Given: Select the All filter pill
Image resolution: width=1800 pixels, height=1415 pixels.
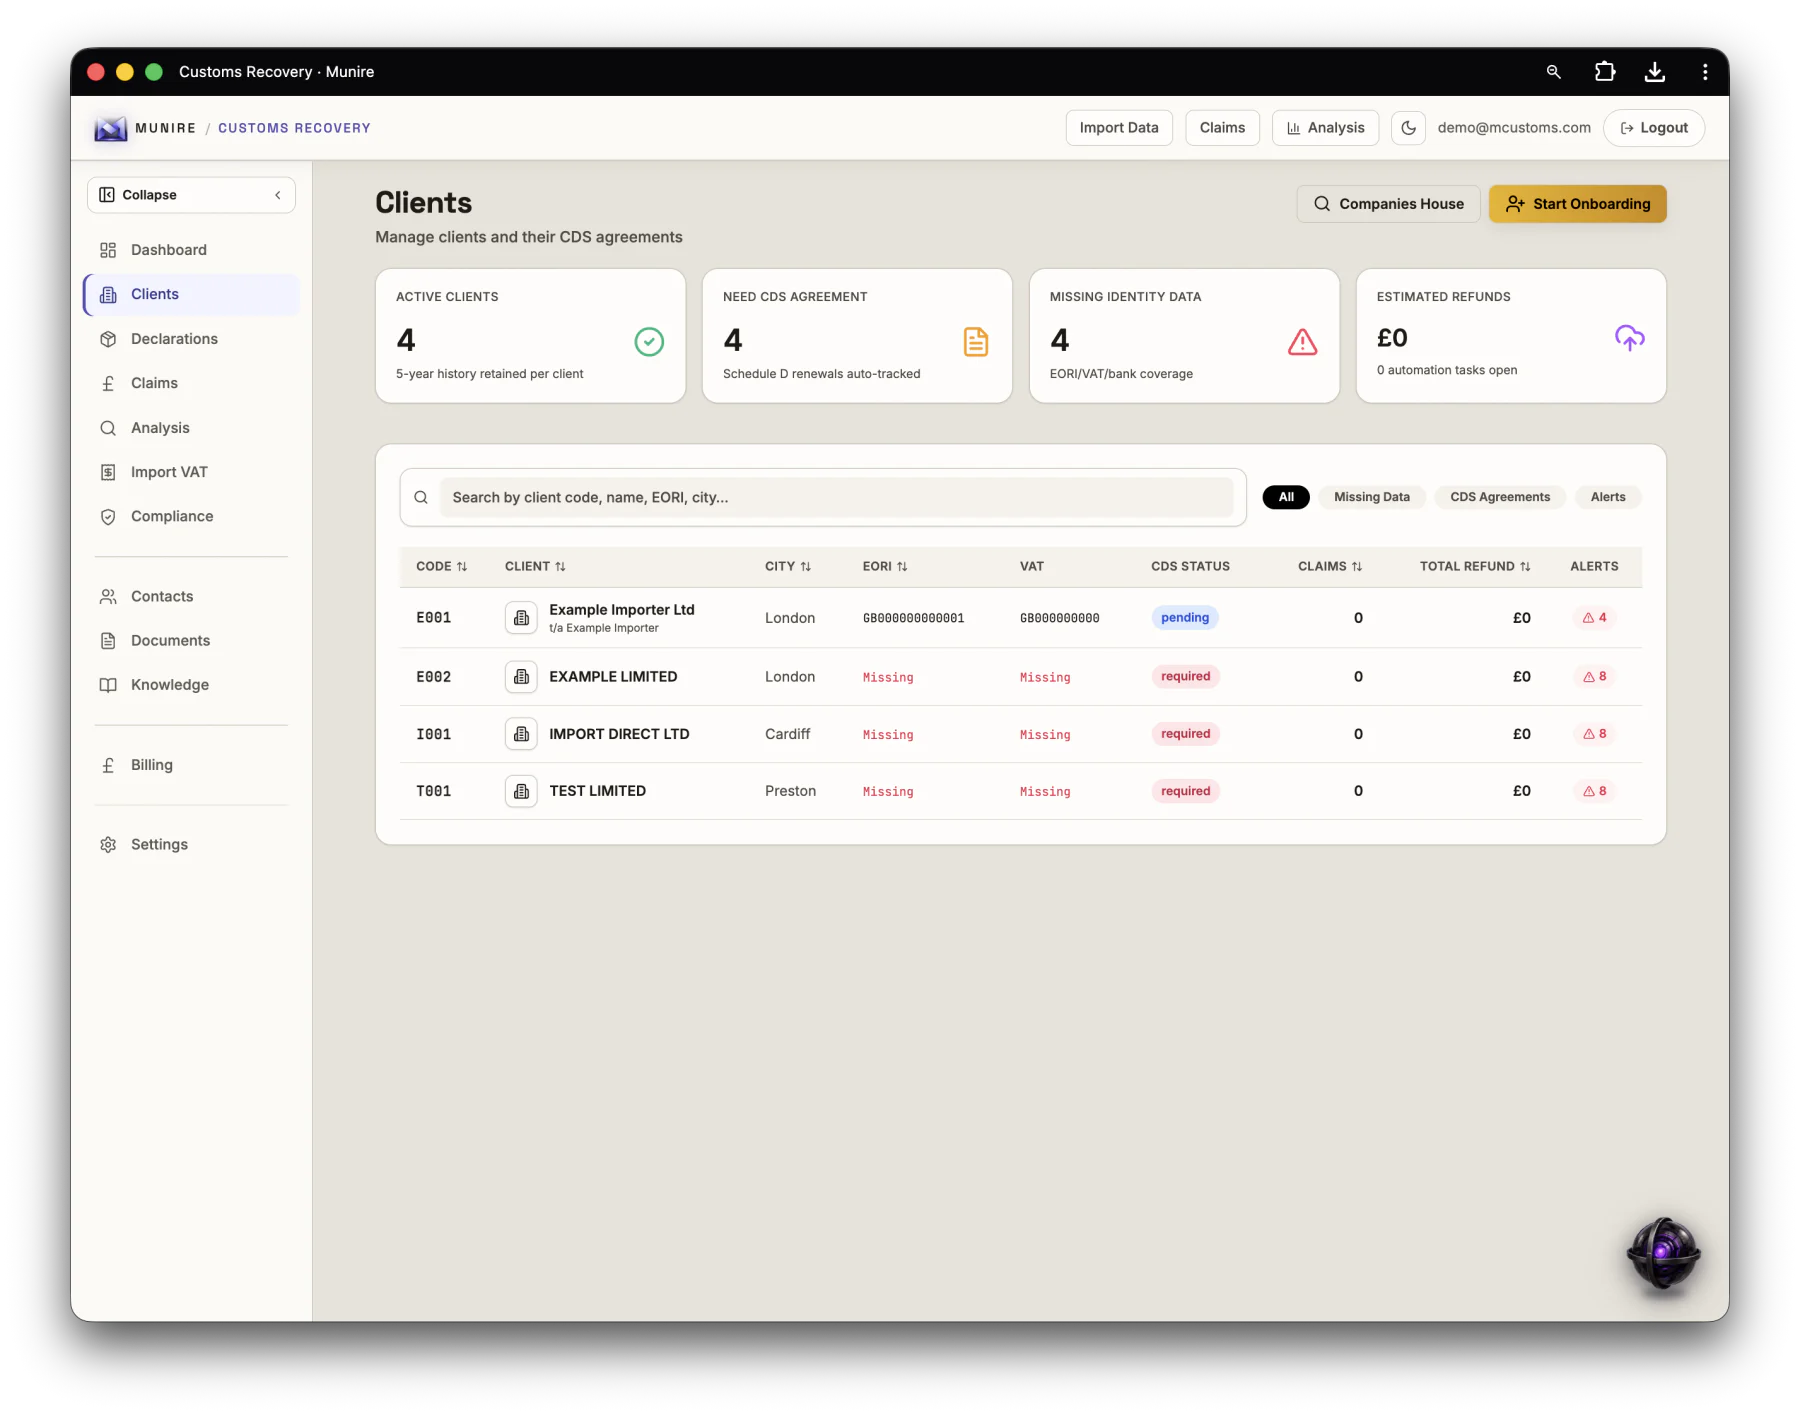Looking at the screenshot, I should [x=1286, y=497].
